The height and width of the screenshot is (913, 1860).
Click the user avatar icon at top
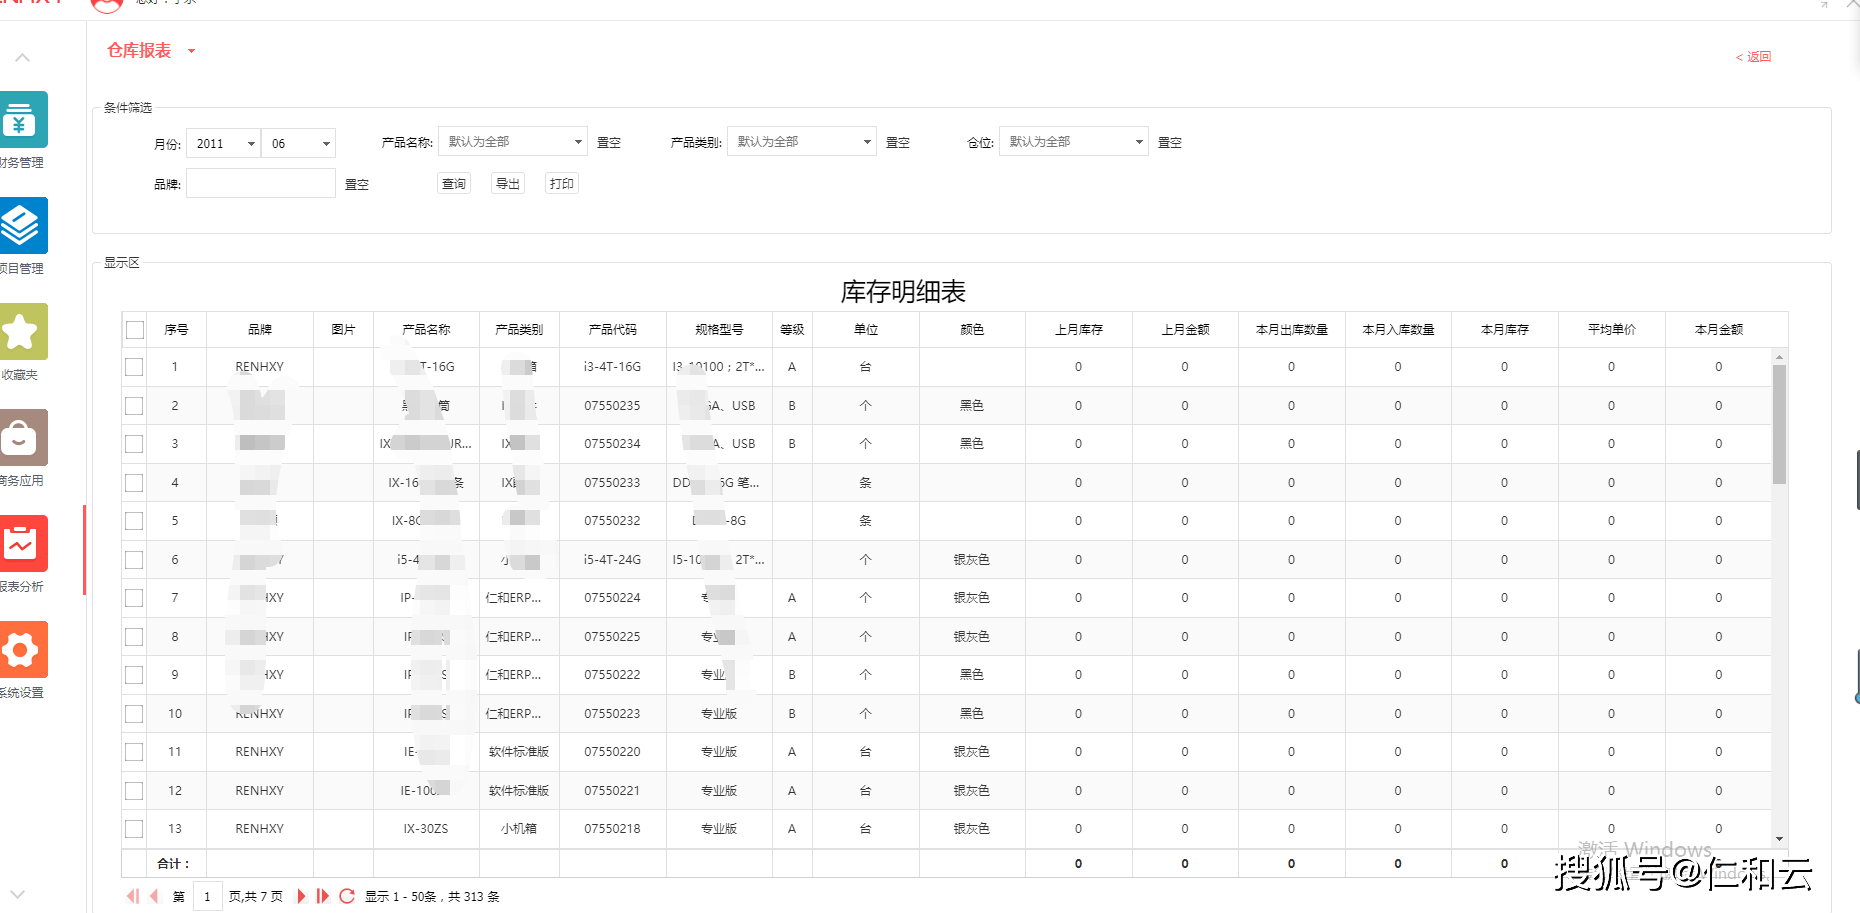[107, 5]
